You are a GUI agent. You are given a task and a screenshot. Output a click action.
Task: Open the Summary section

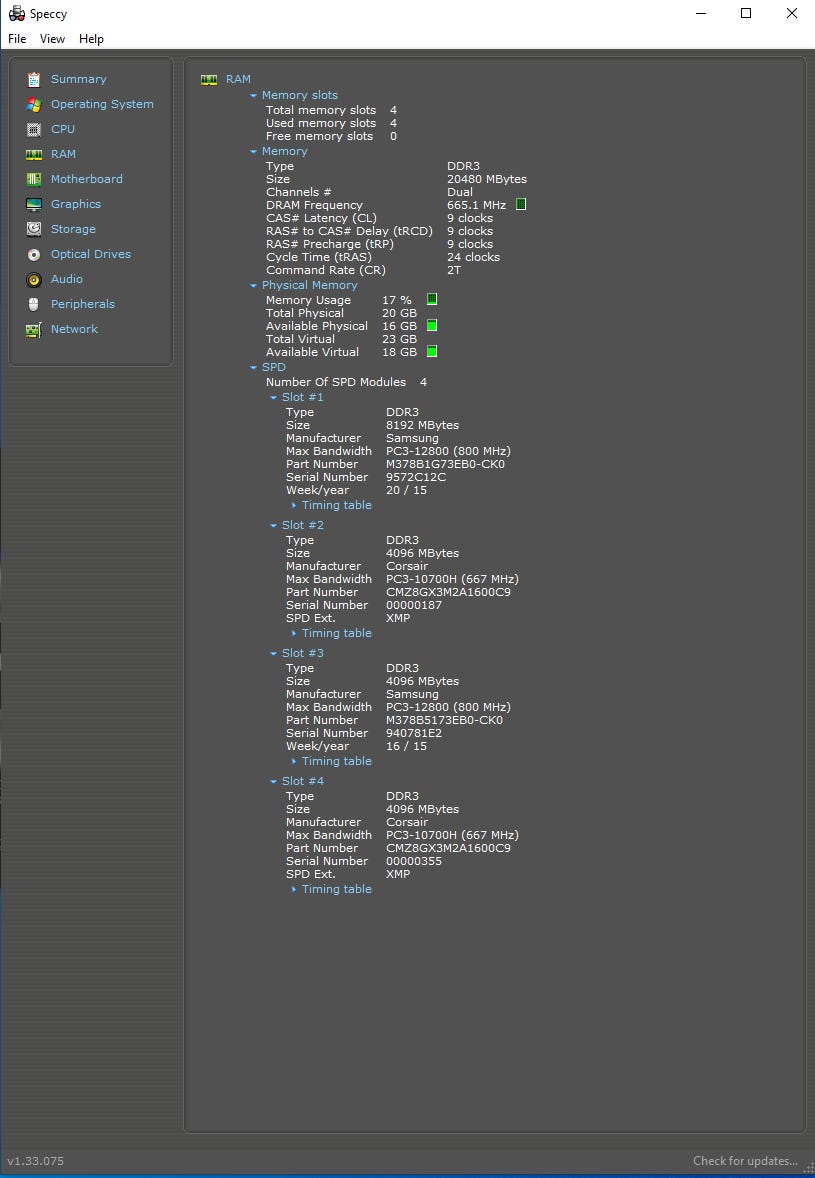[79, 79]
